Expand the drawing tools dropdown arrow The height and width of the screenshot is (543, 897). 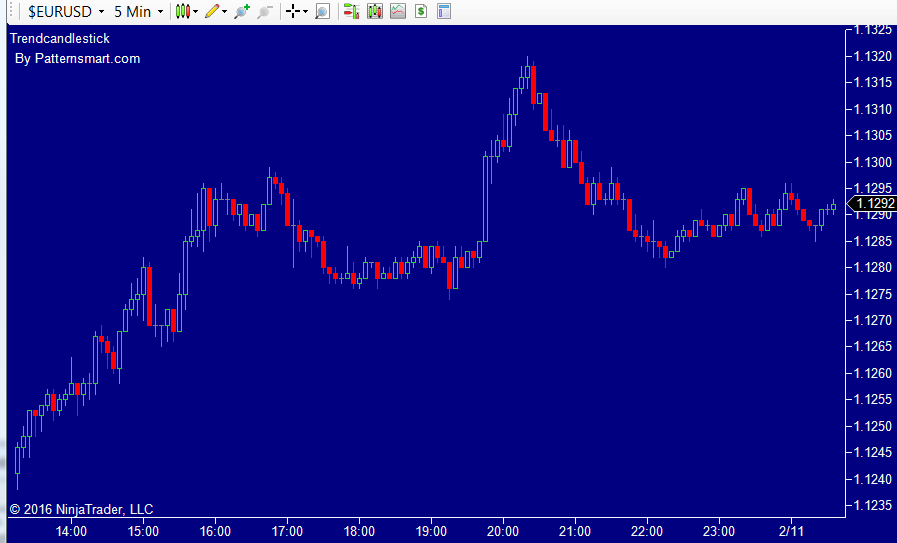224,11
